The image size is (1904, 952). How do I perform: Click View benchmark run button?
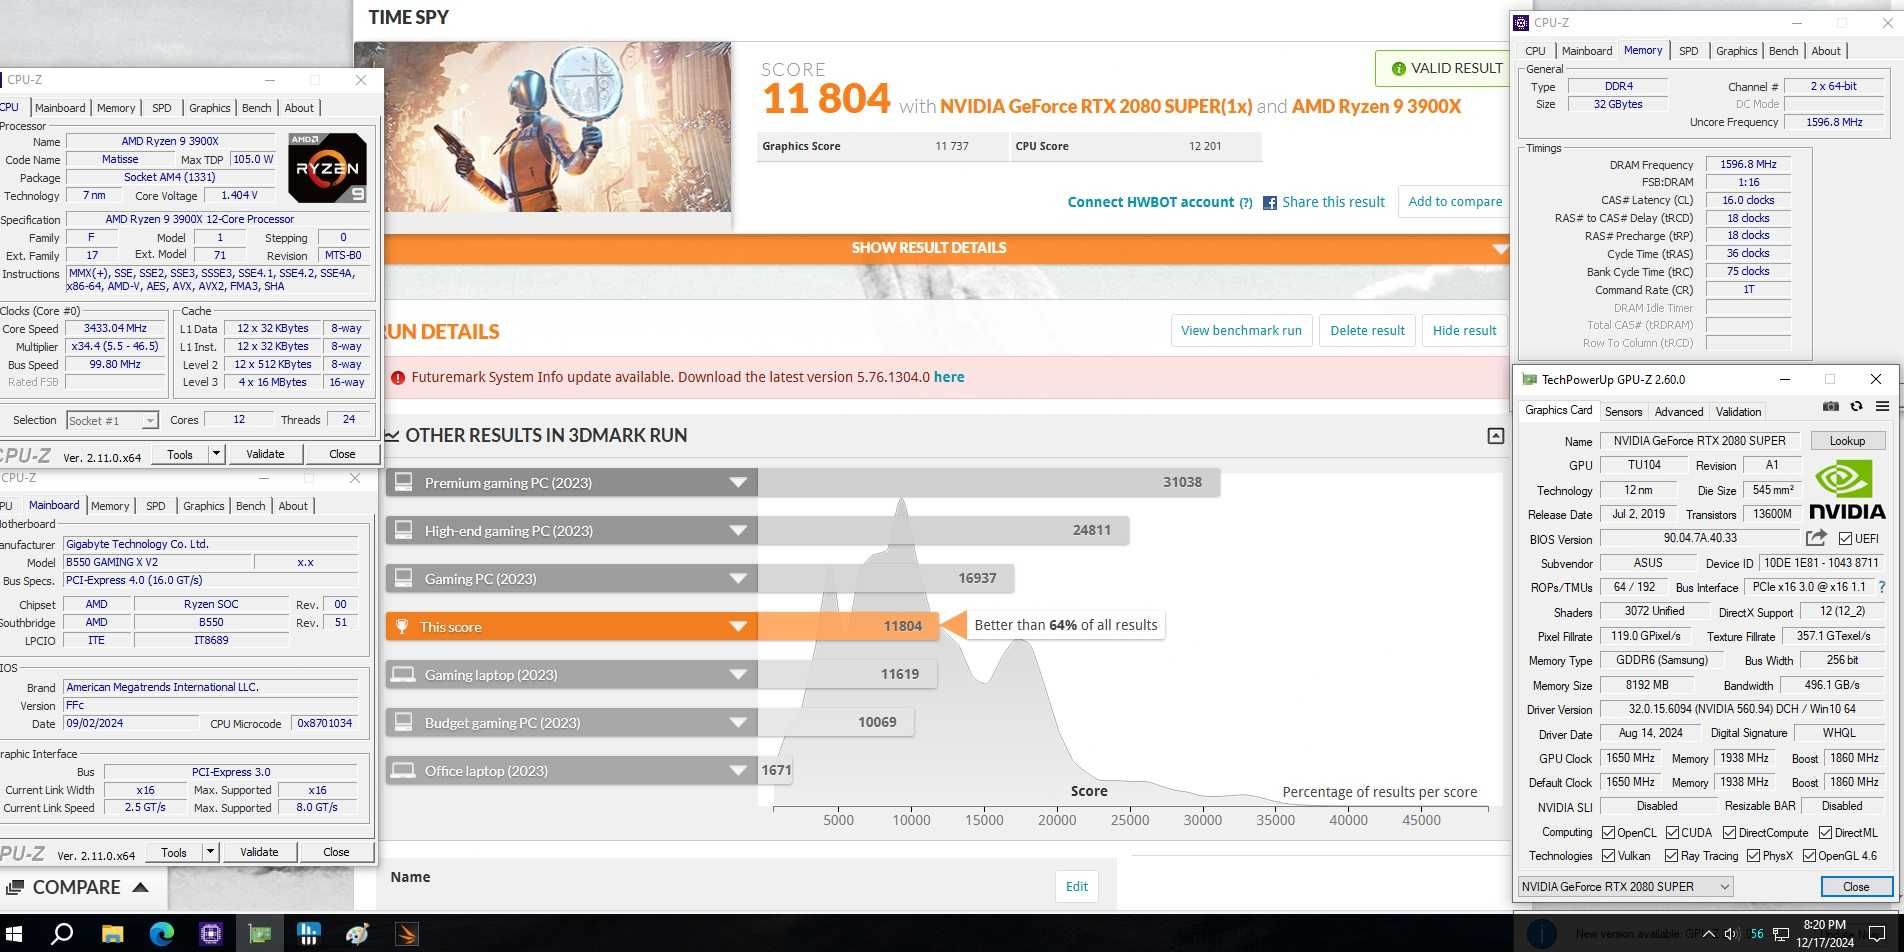(x=1241, y=331)
